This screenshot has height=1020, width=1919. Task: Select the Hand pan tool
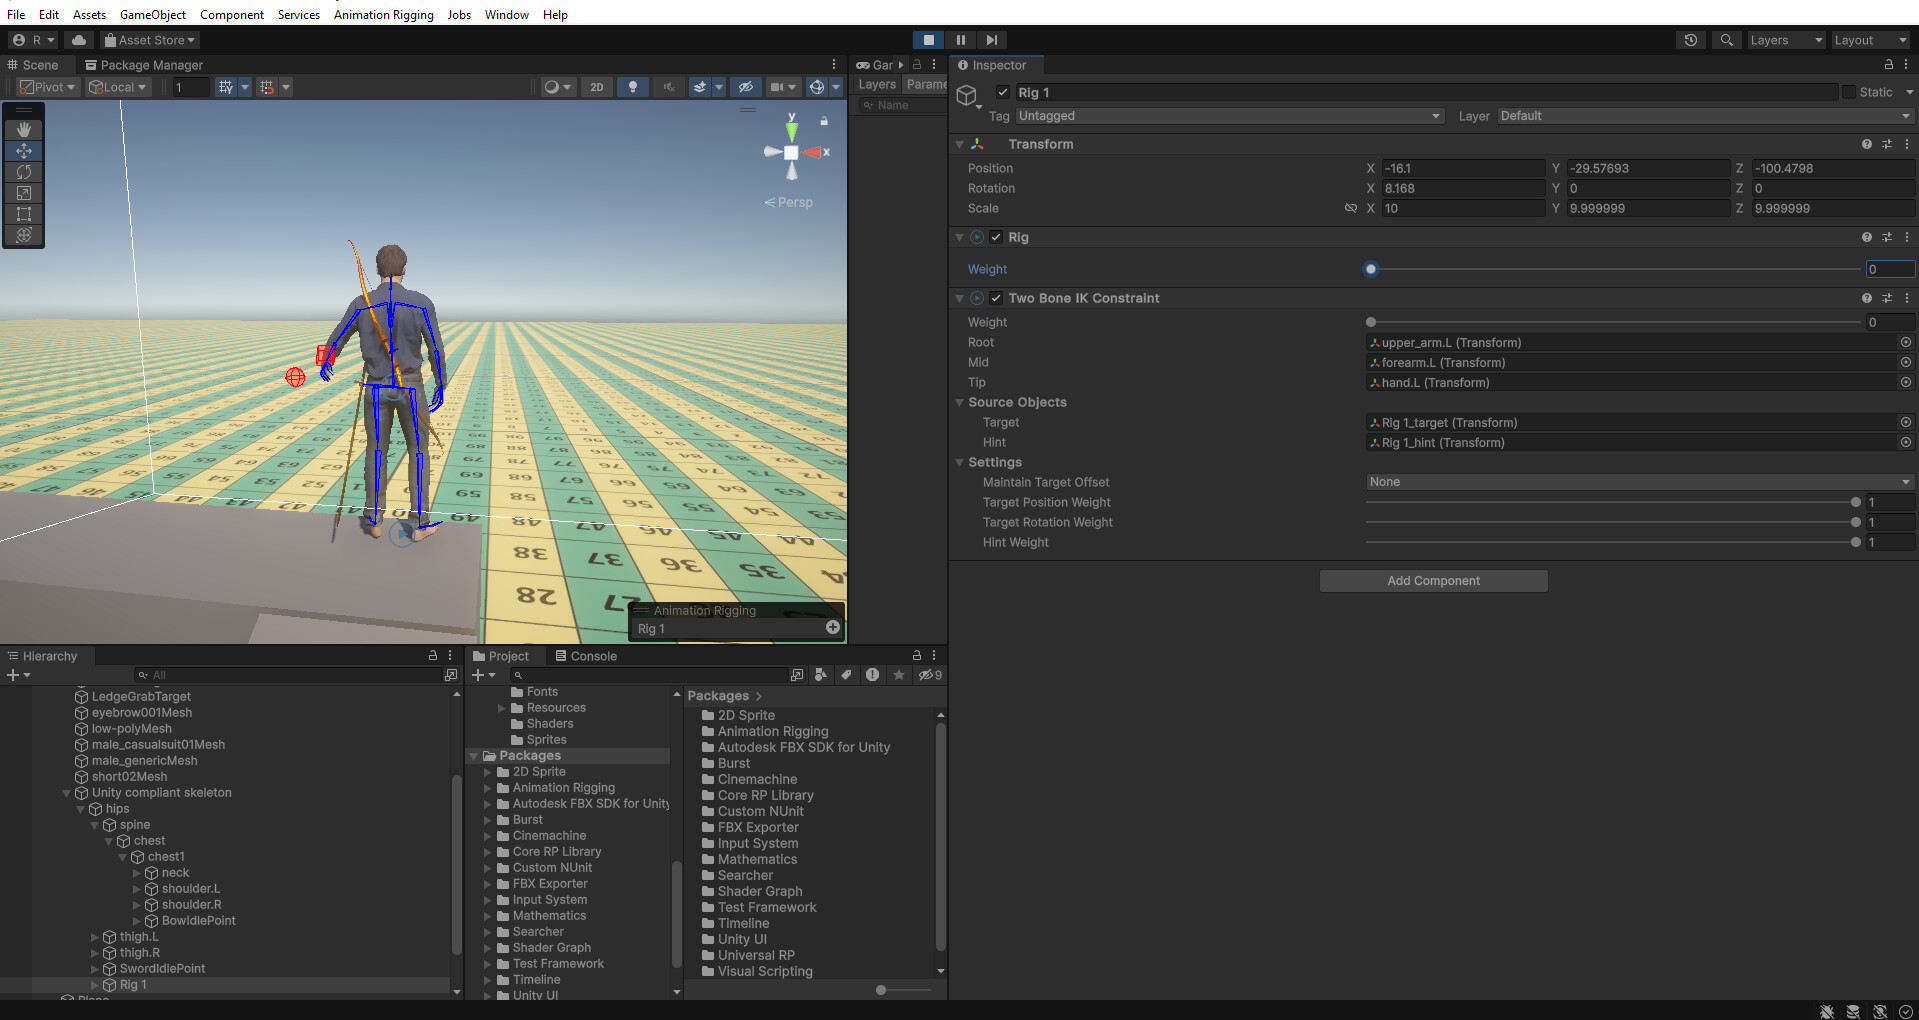[24, 129]
